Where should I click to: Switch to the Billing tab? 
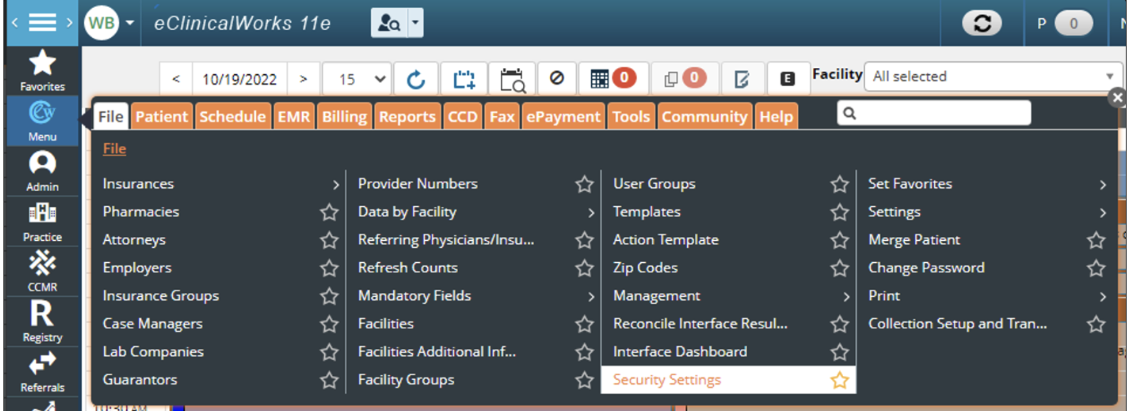tap(345, 117)
